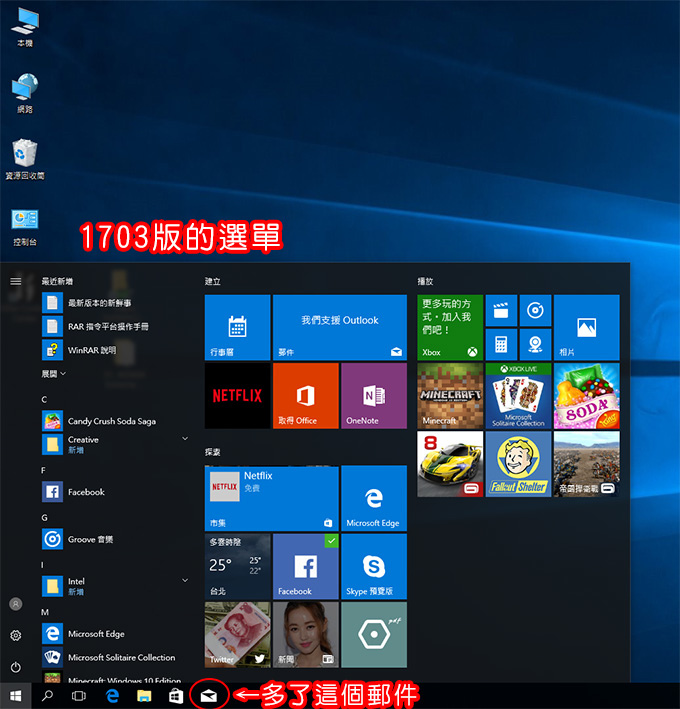This screenshot has width=680, height=709.
Task: Open the taskbar search magnifier
Action: [47, 696]
